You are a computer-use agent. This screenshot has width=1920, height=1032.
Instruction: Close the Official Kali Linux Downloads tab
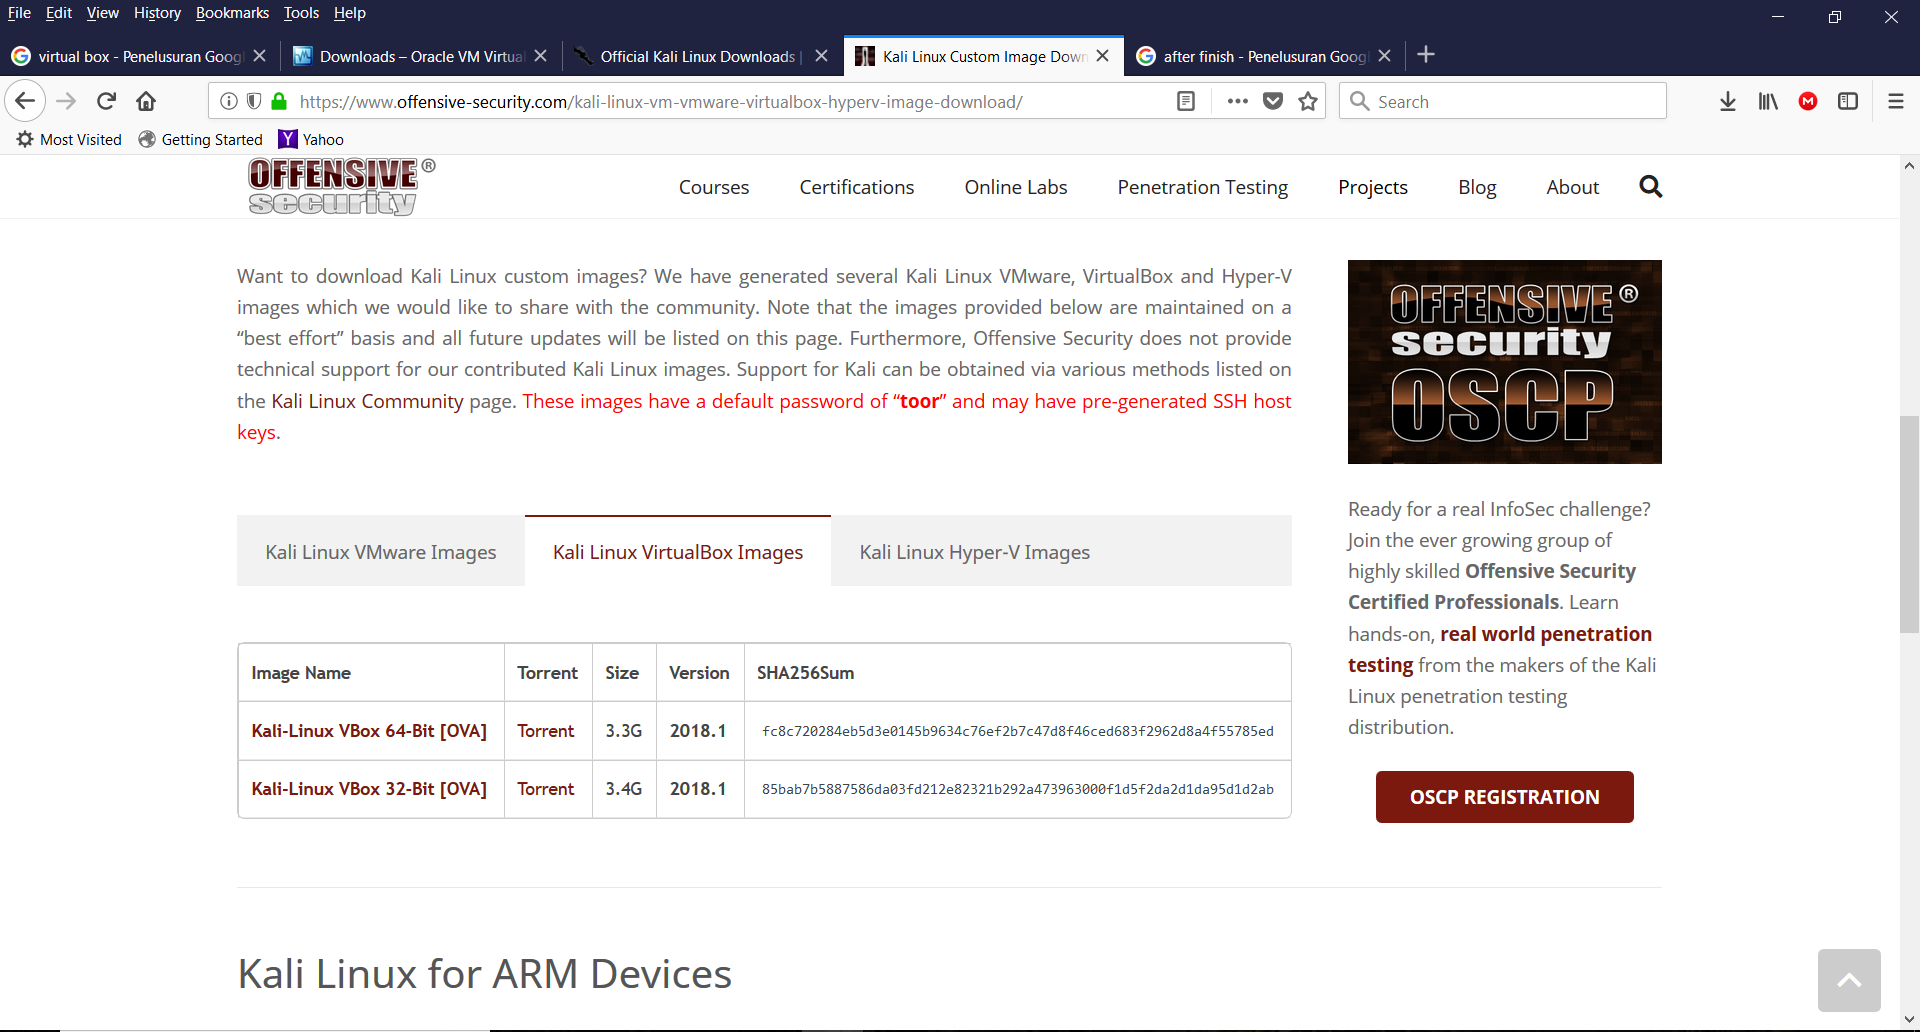coord(821,56)
